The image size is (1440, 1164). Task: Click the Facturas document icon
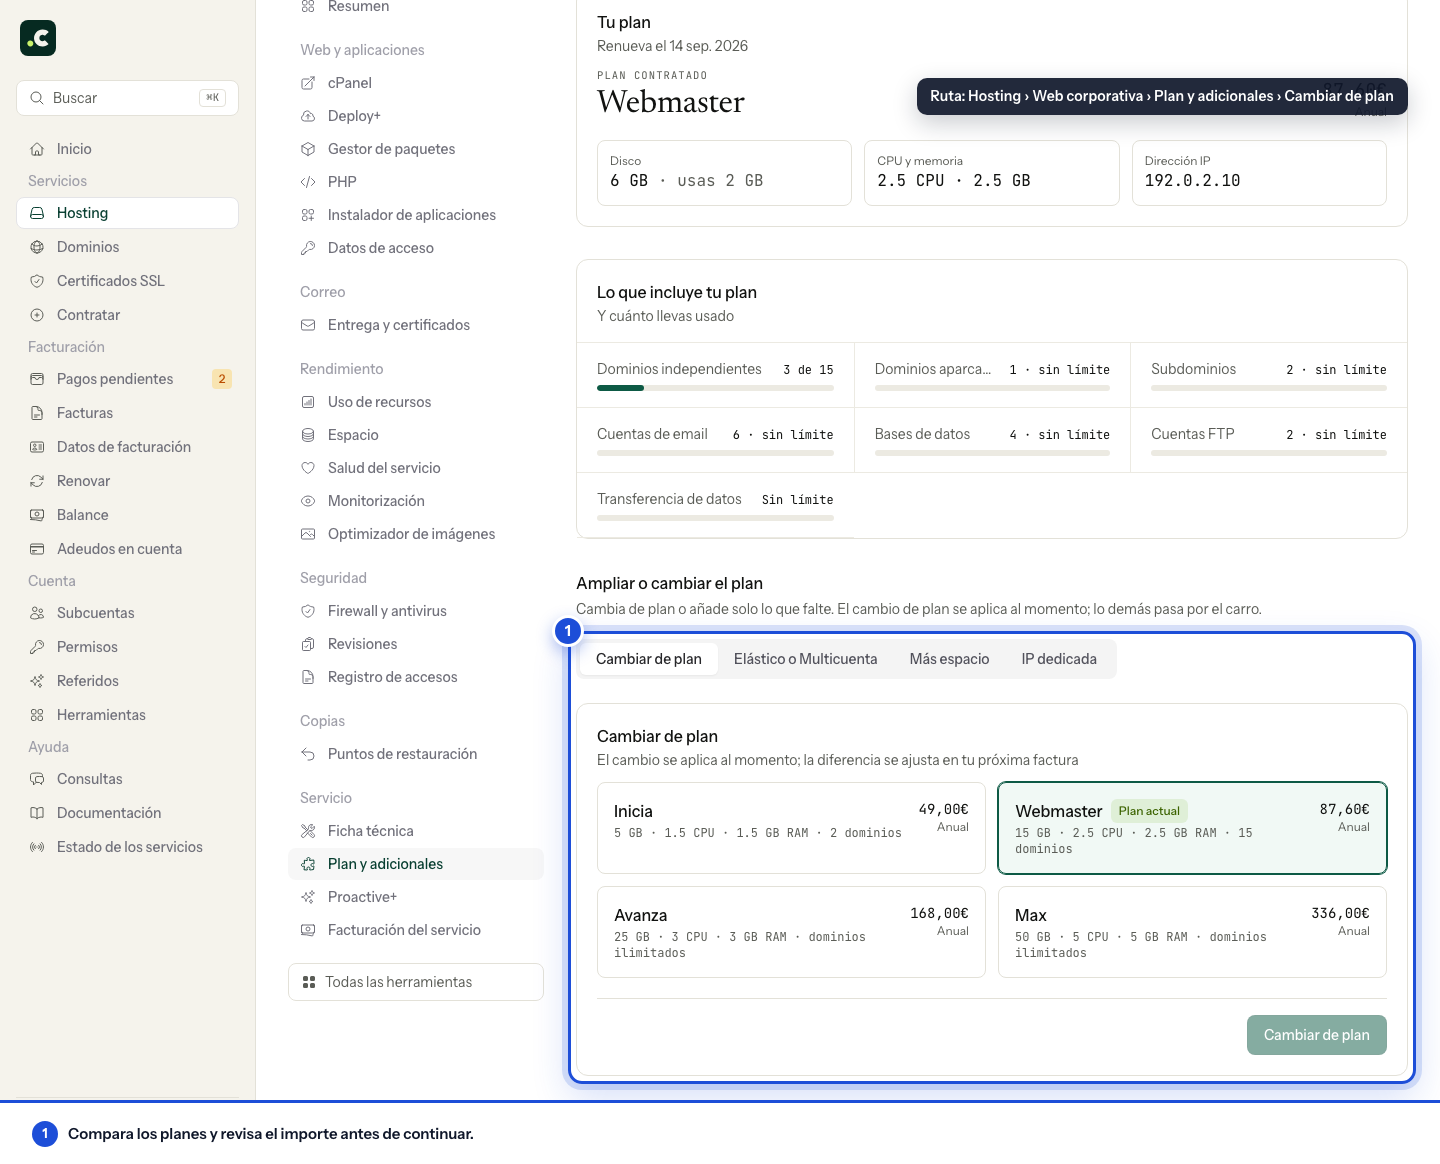click(37, 413)
